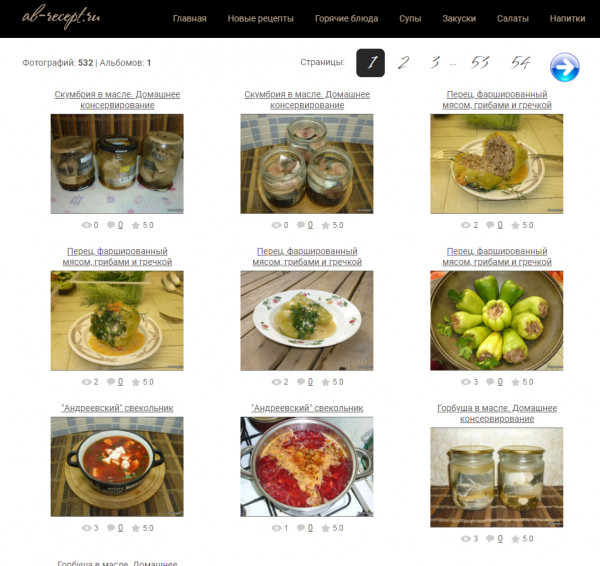This screenshot has width=600, height=566.
Task: Click views eye icon under borscht bowl photo
Action: click(86, 528)
